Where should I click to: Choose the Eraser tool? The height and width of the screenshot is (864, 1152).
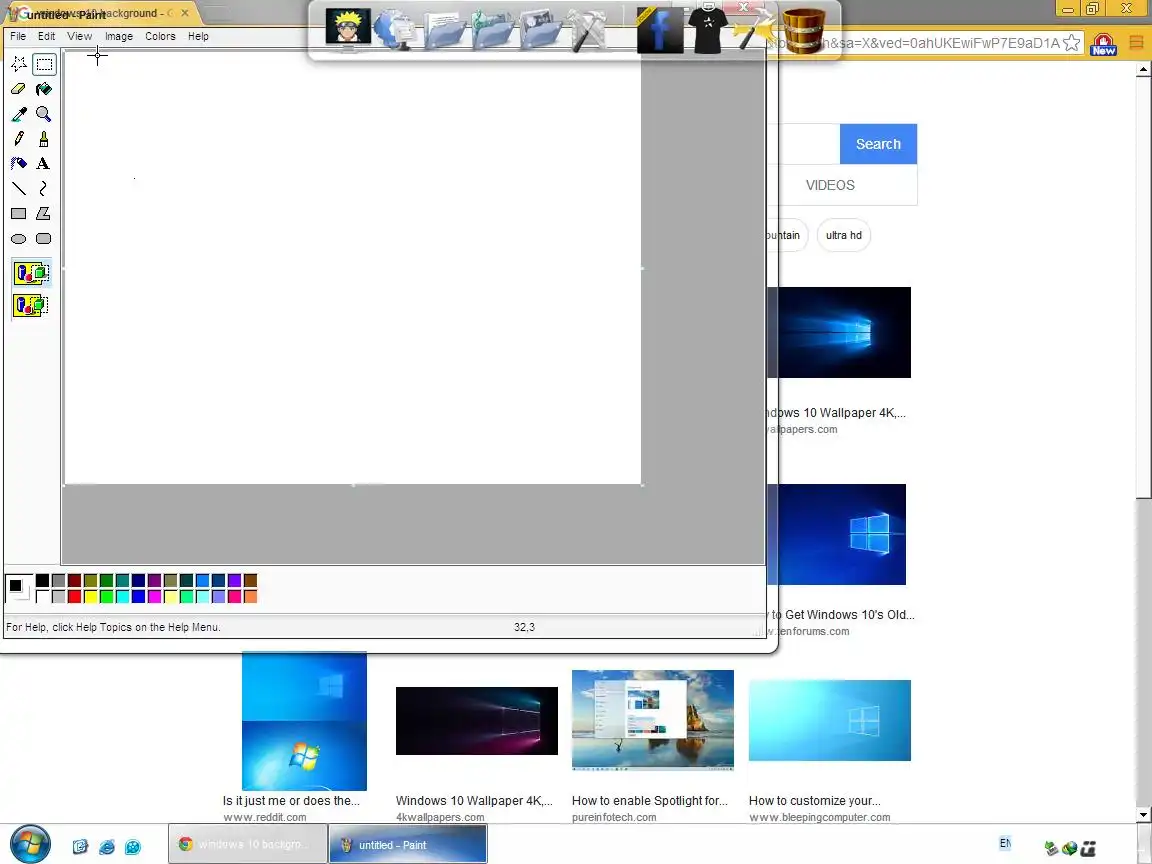19,89
